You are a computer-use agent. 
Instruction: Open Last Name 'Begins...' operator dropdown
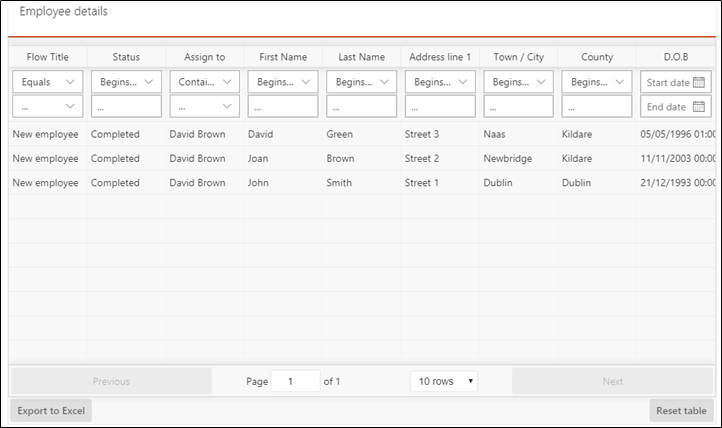click(361, 82)
